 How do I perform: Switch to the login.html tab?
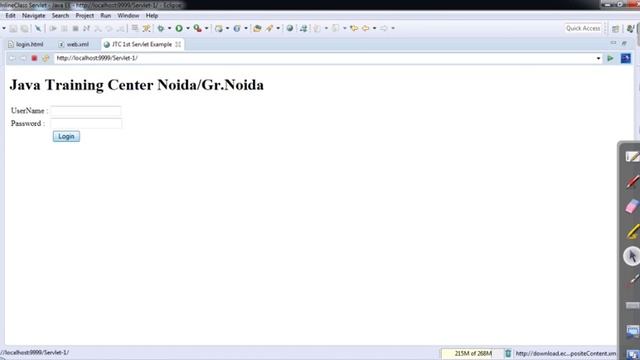coord(26,44)
